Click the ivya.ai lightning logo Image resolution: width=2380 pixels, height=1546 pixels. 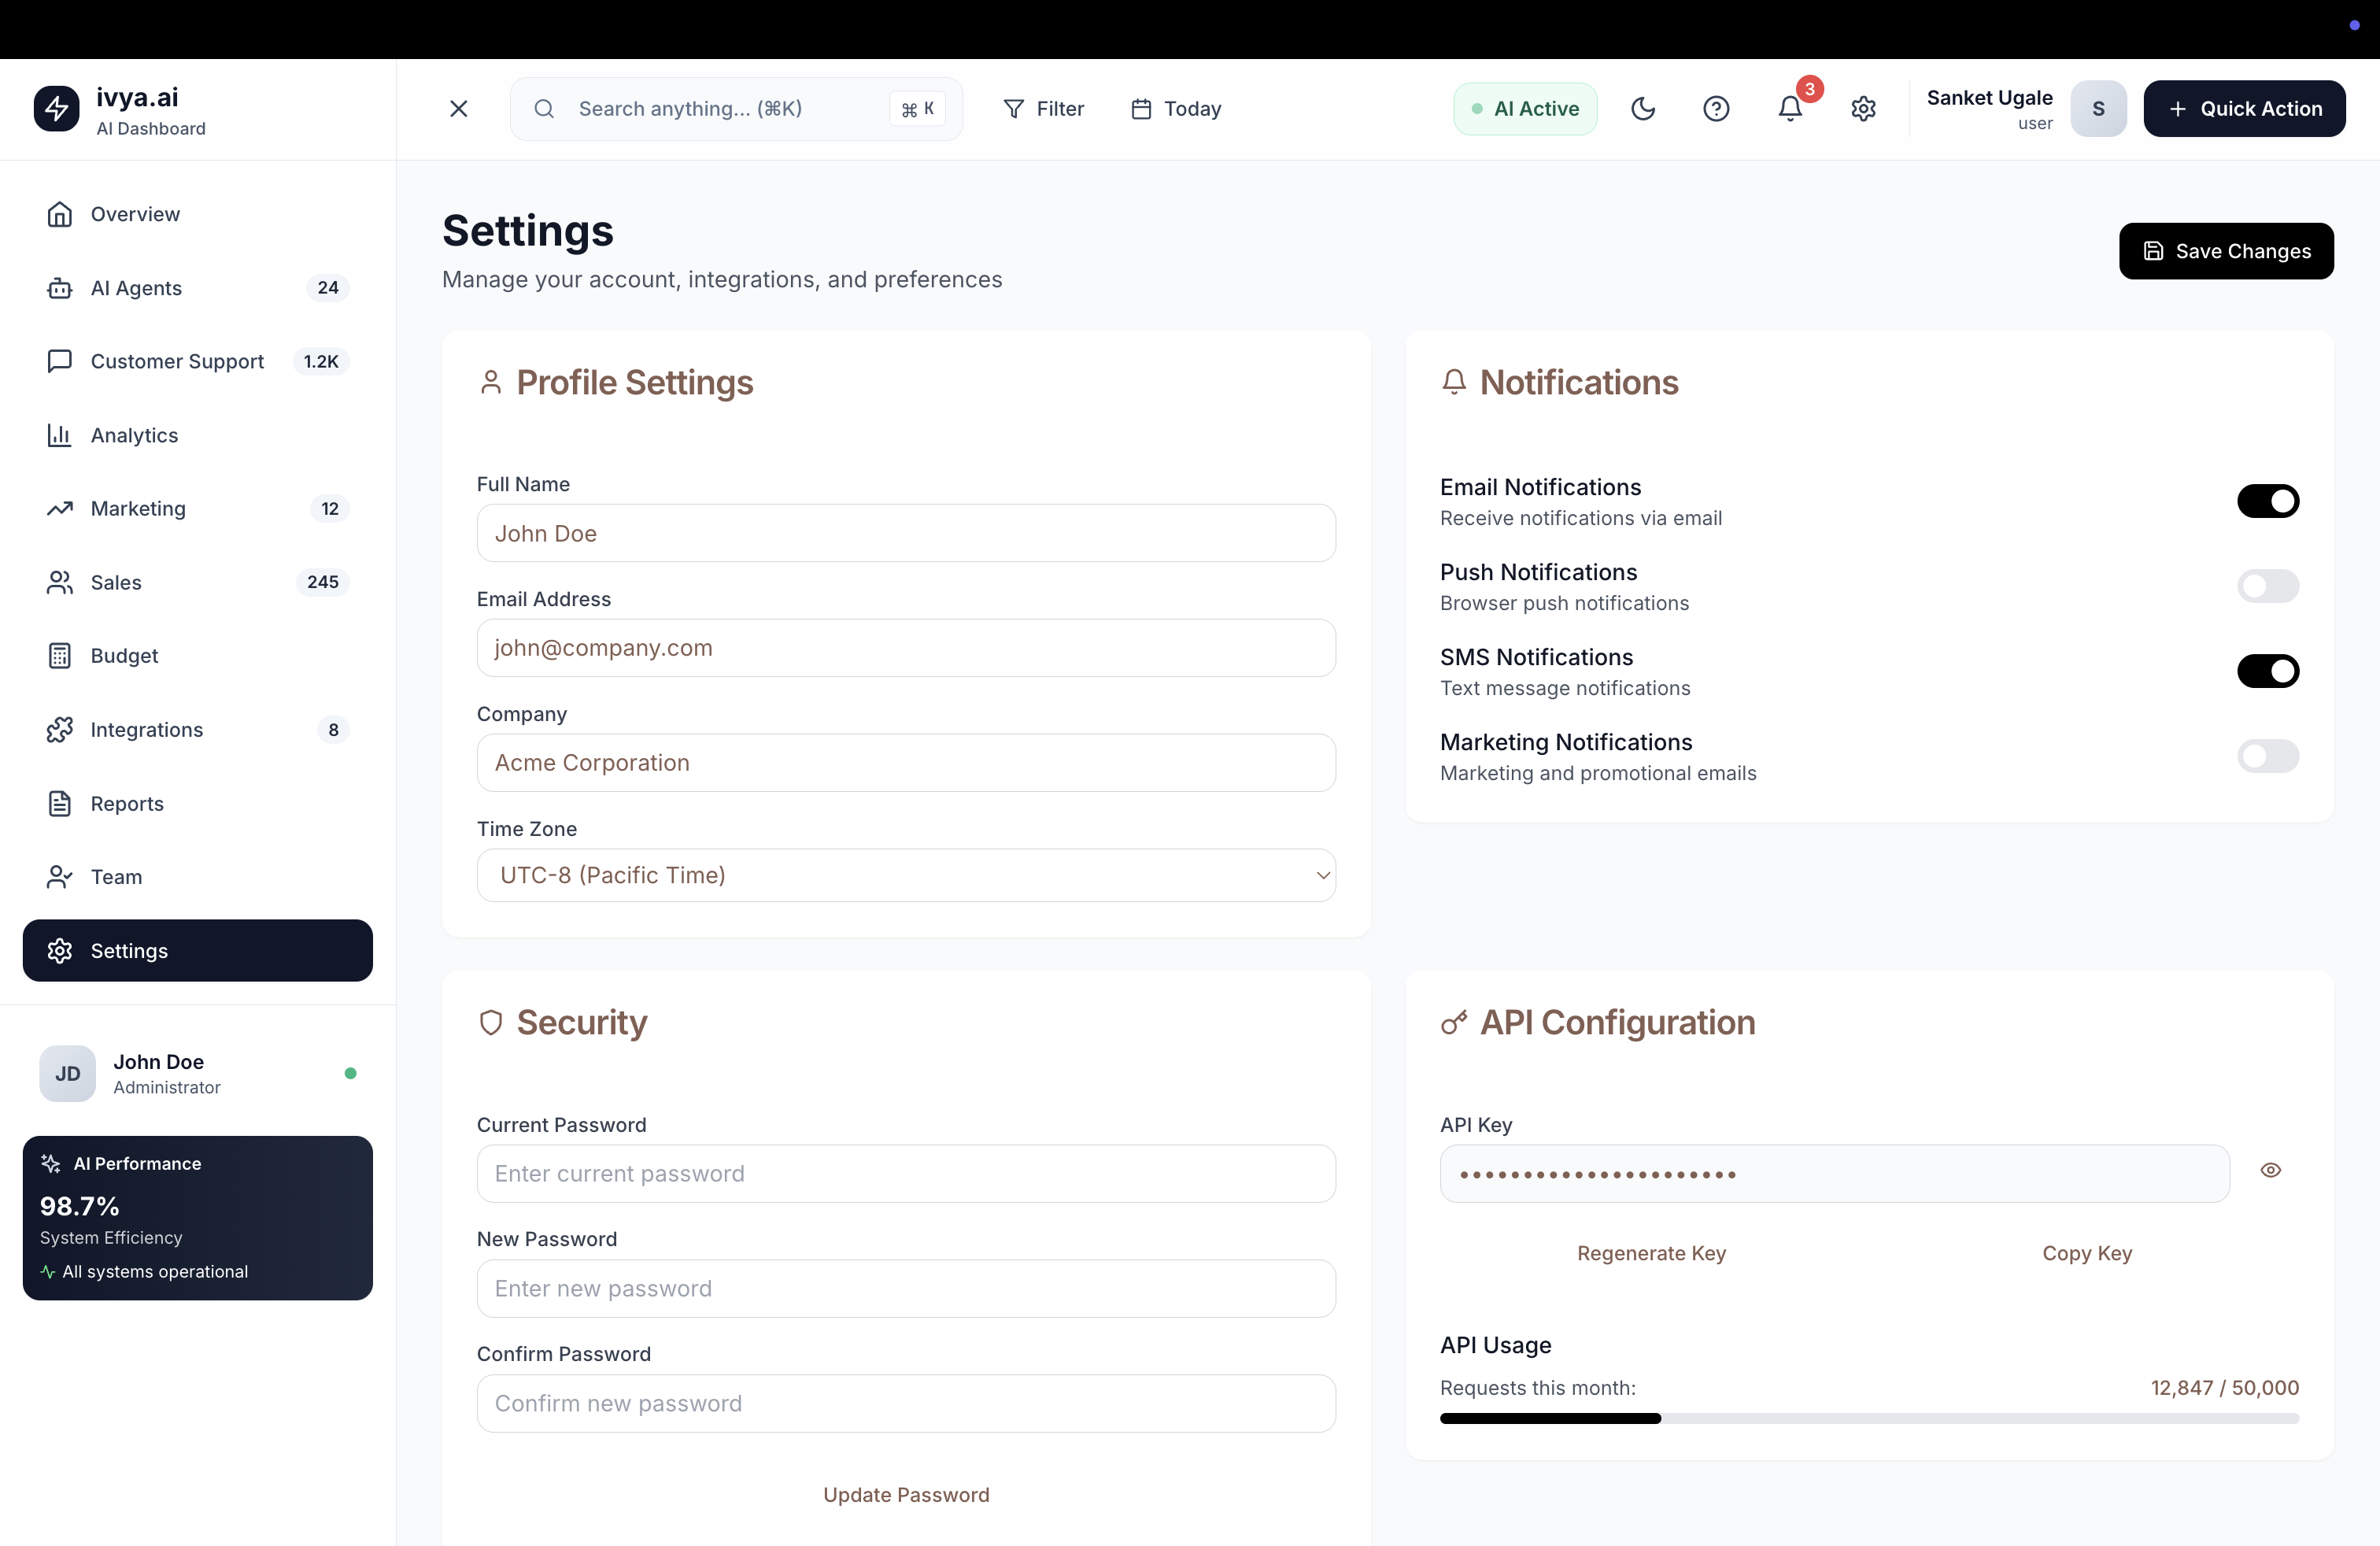point(56,108)
